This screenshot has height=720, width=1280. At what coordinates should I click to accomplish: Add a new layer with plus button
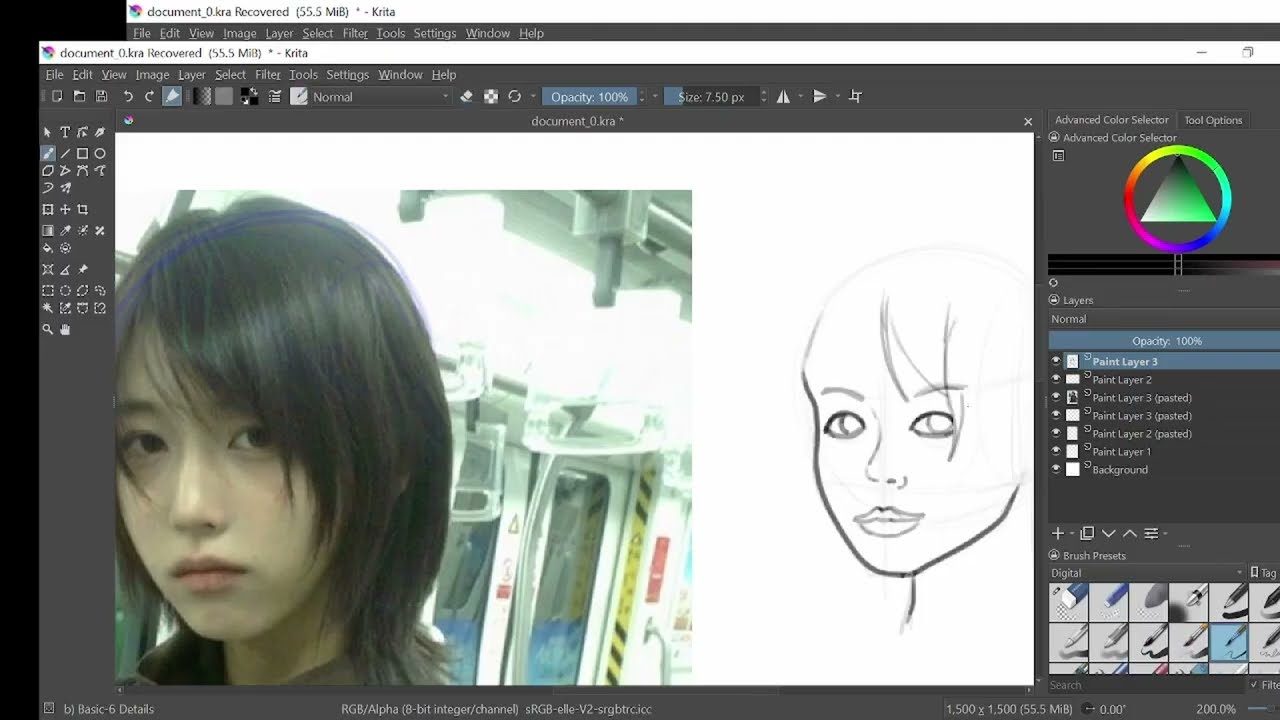1057,533
